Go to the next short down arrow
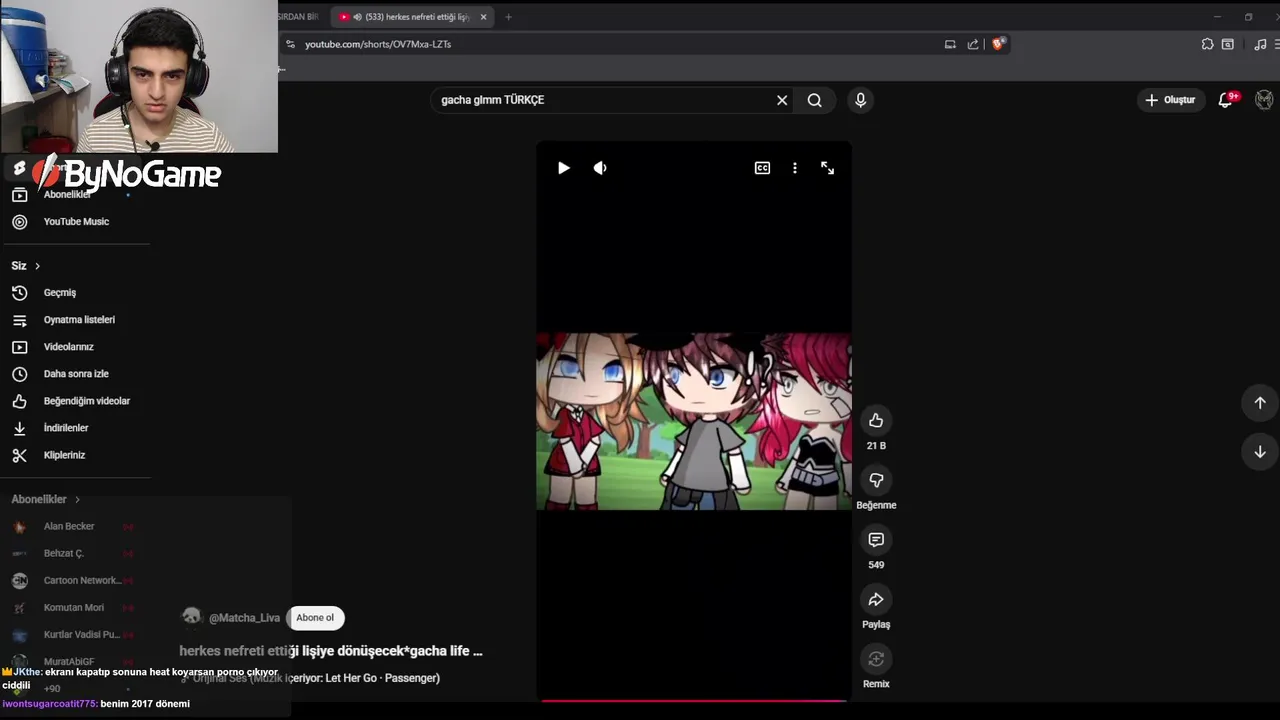1280x720 pixels. click(x=1260, y=451)
